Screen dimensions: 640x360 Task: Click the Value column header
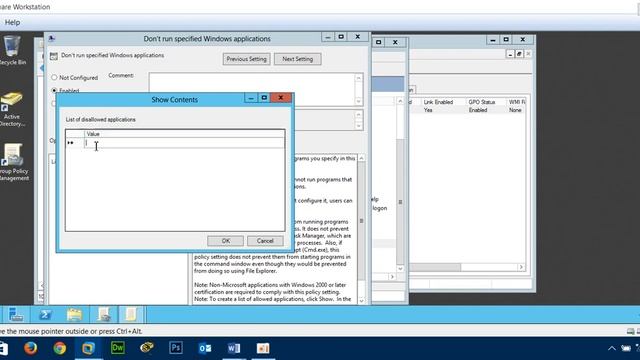coord(184,134)
